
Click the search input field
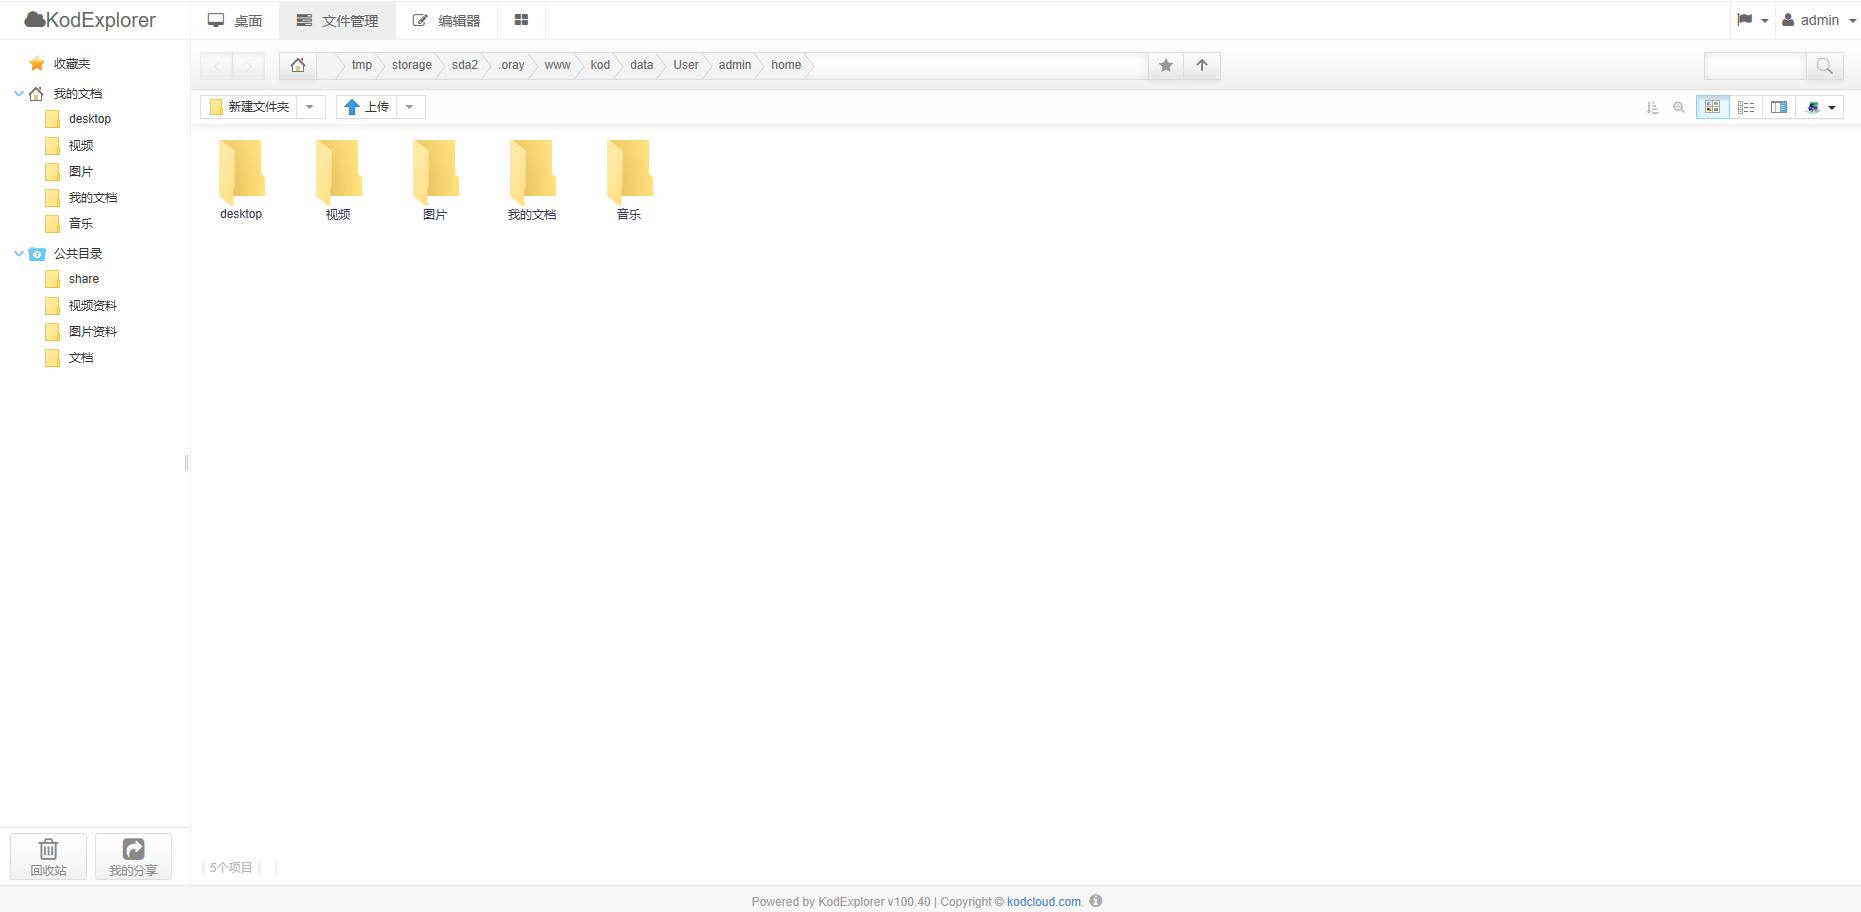click(x=1755, y=66)
